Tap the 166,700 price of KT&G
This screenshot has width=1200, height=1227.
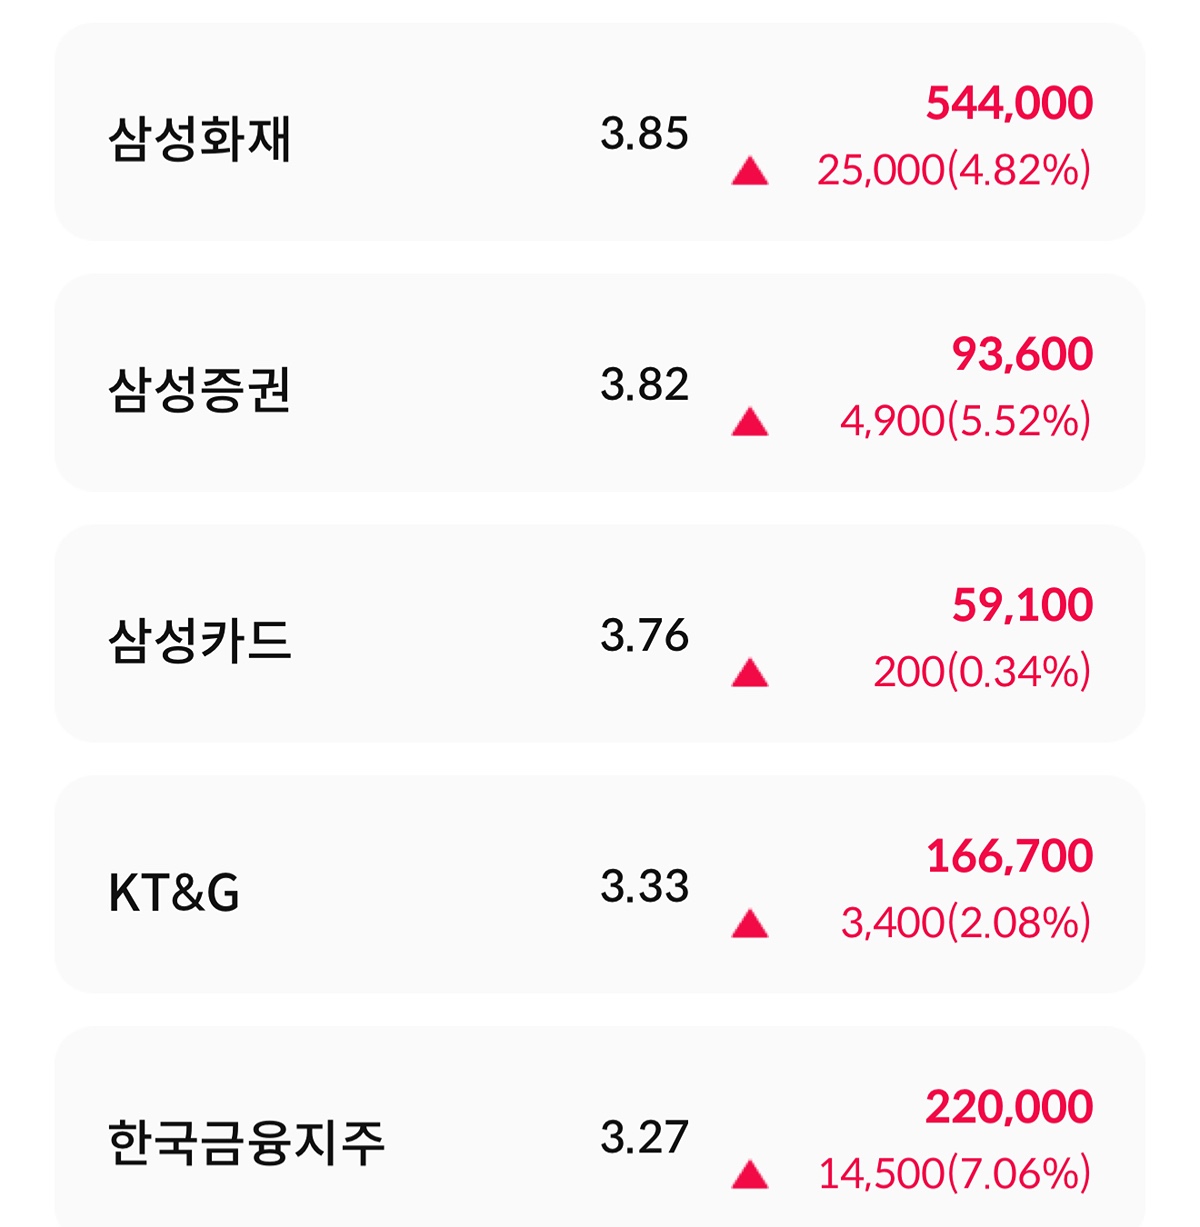[1009, 856]
